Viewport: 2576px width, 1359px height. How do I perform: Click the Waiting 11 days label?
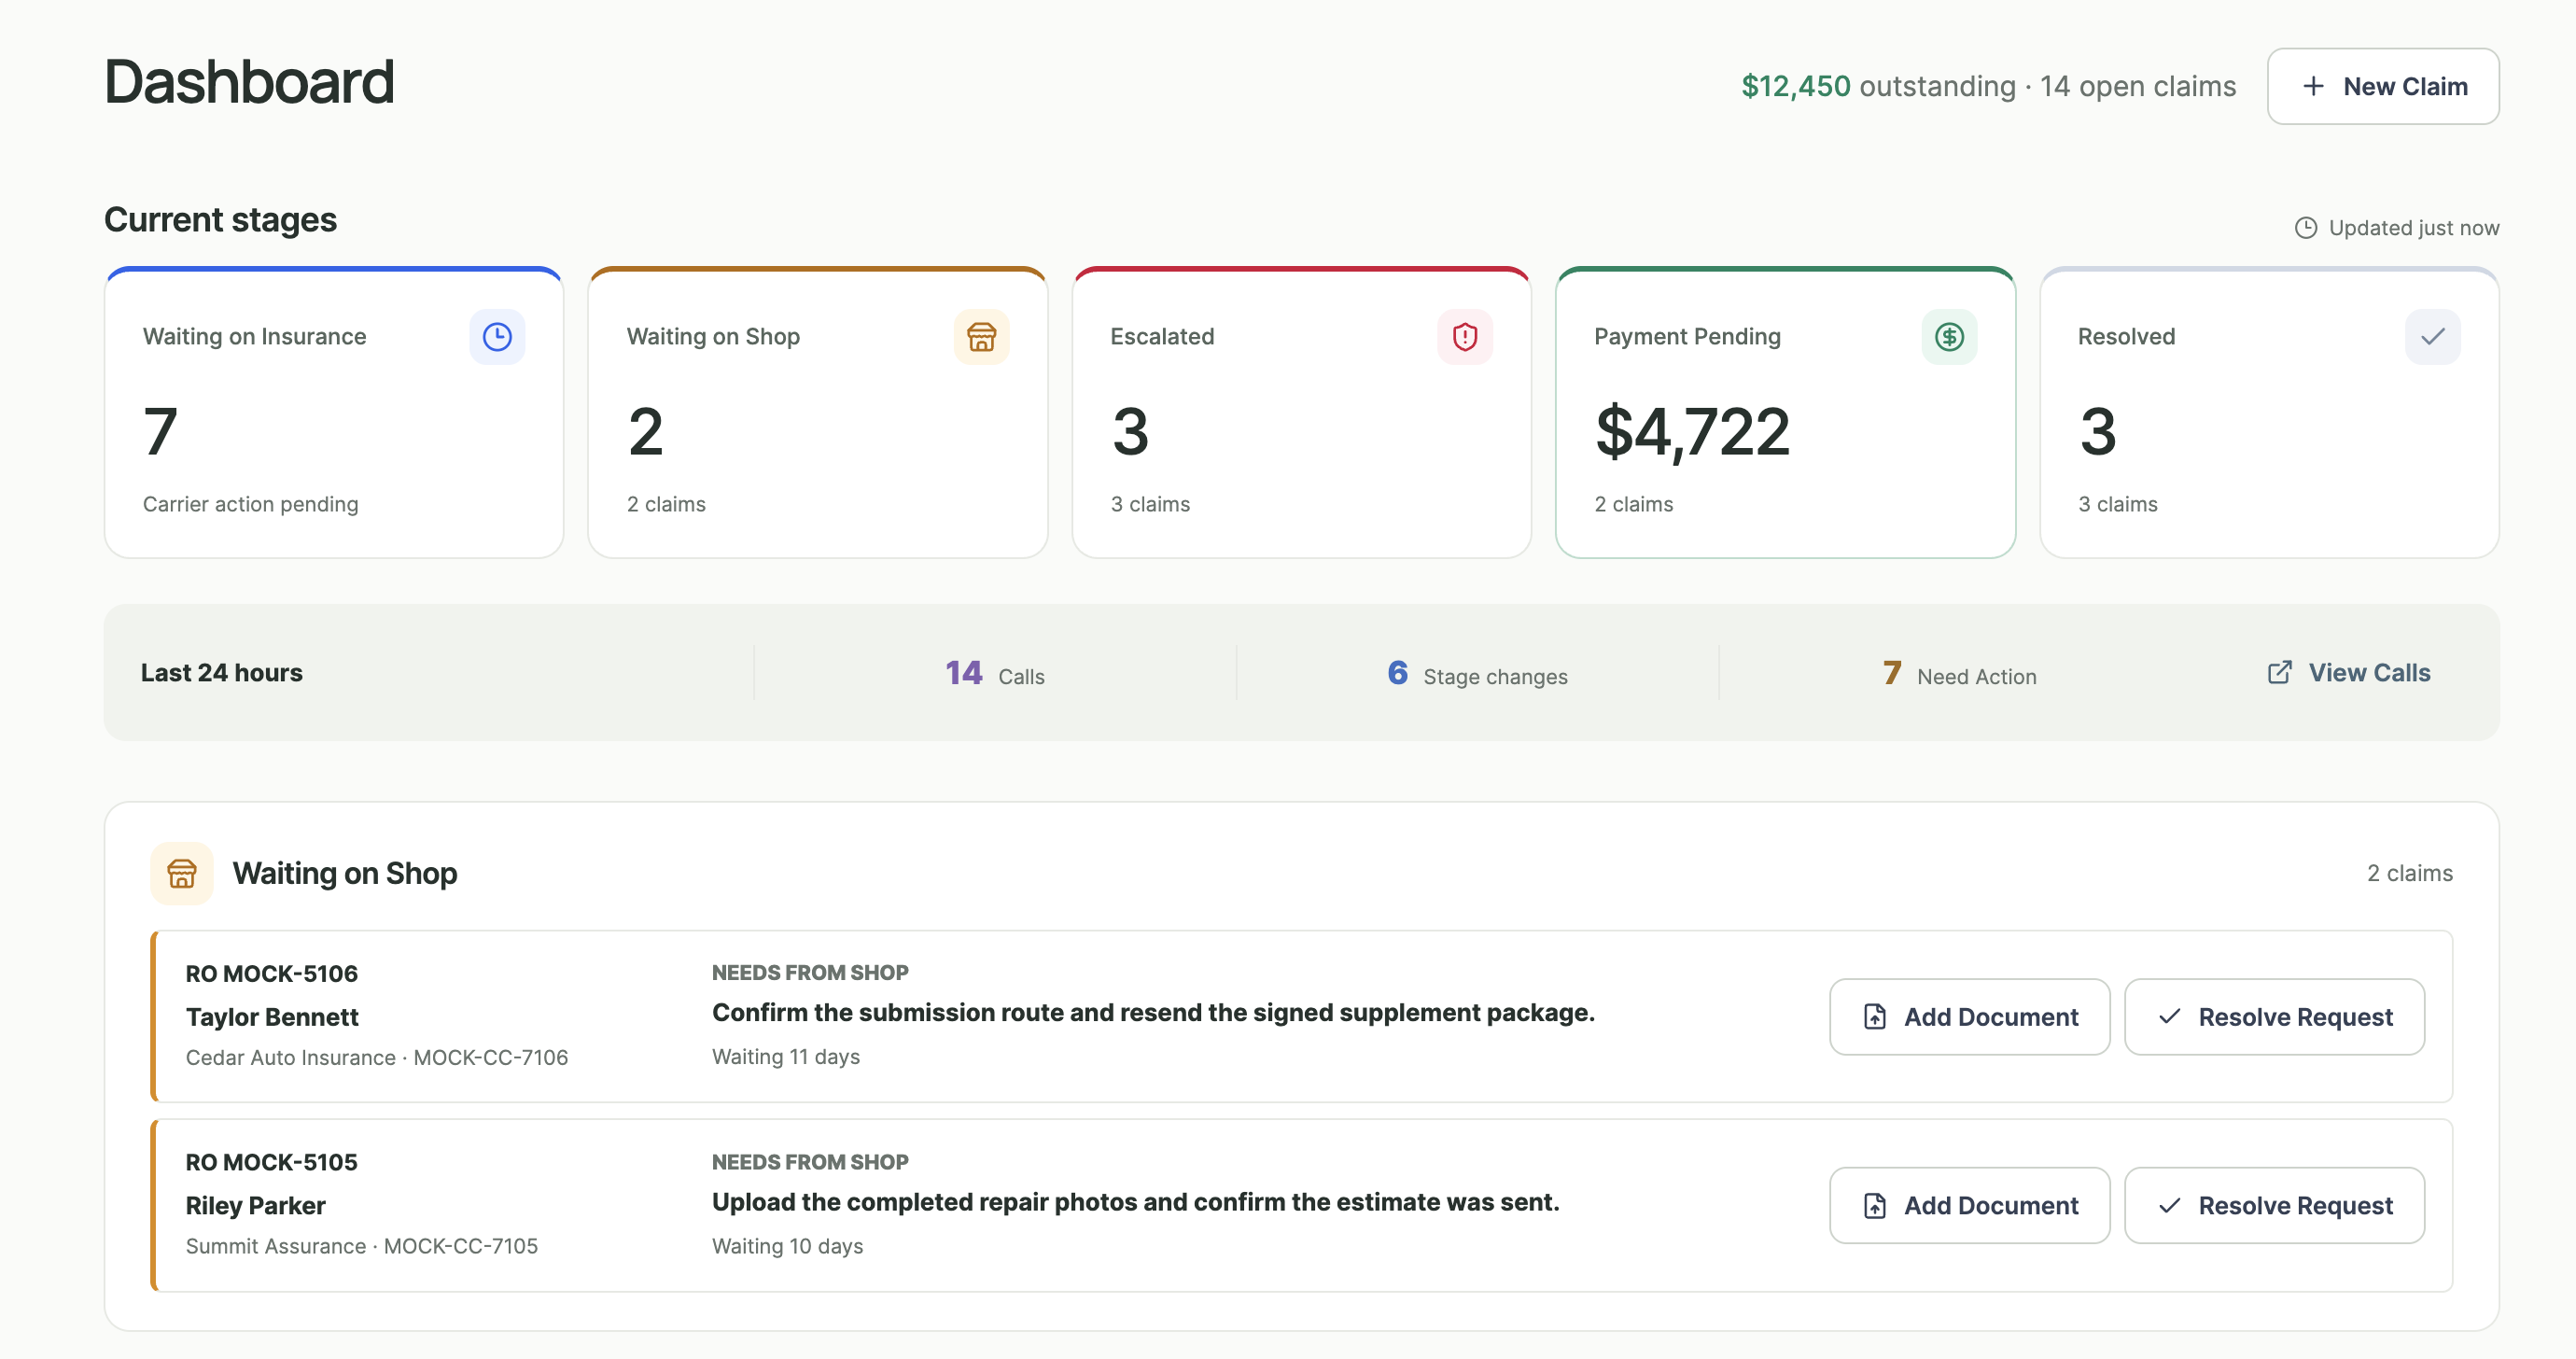(x=786, y=1057)
